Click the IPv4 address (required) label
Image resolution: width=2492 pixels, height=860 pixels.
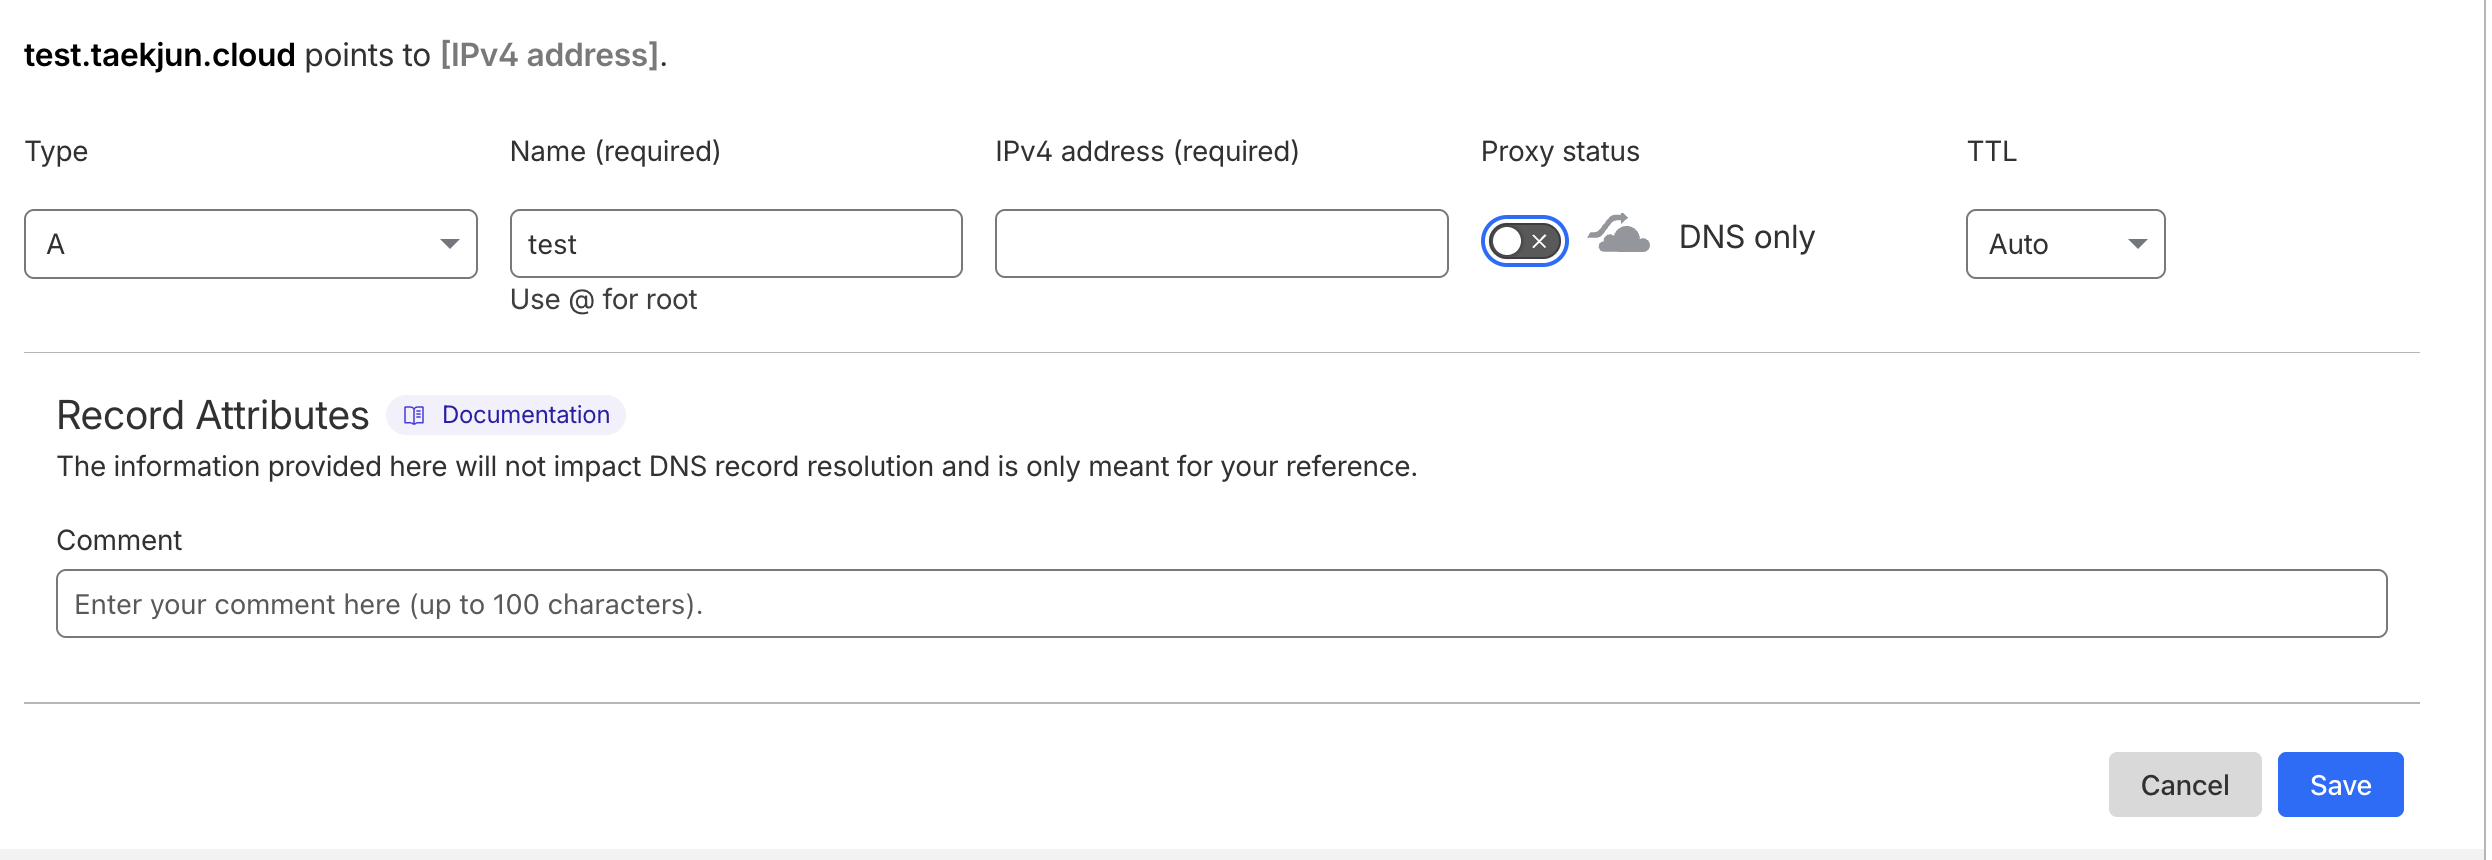(x=1147, y=152)
